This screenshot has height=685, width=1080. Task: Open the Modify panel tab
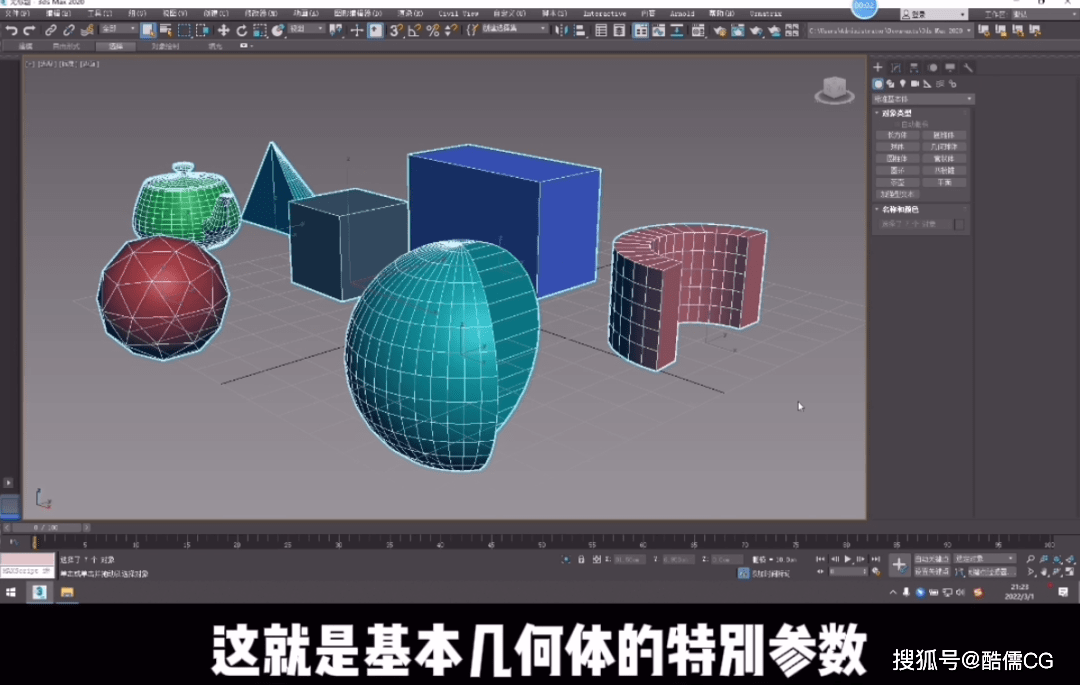(x=895, y=68)
